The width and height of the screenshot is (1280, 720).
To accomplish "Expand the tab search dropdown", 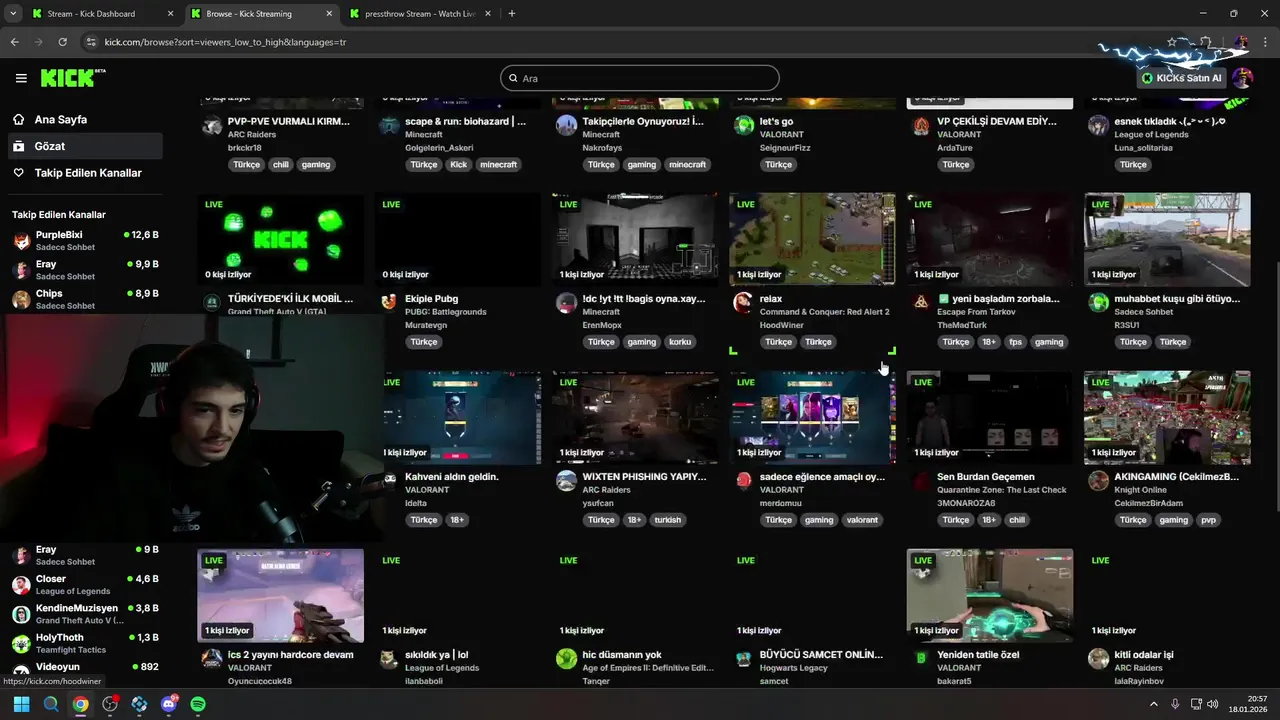I will [13, 14].
